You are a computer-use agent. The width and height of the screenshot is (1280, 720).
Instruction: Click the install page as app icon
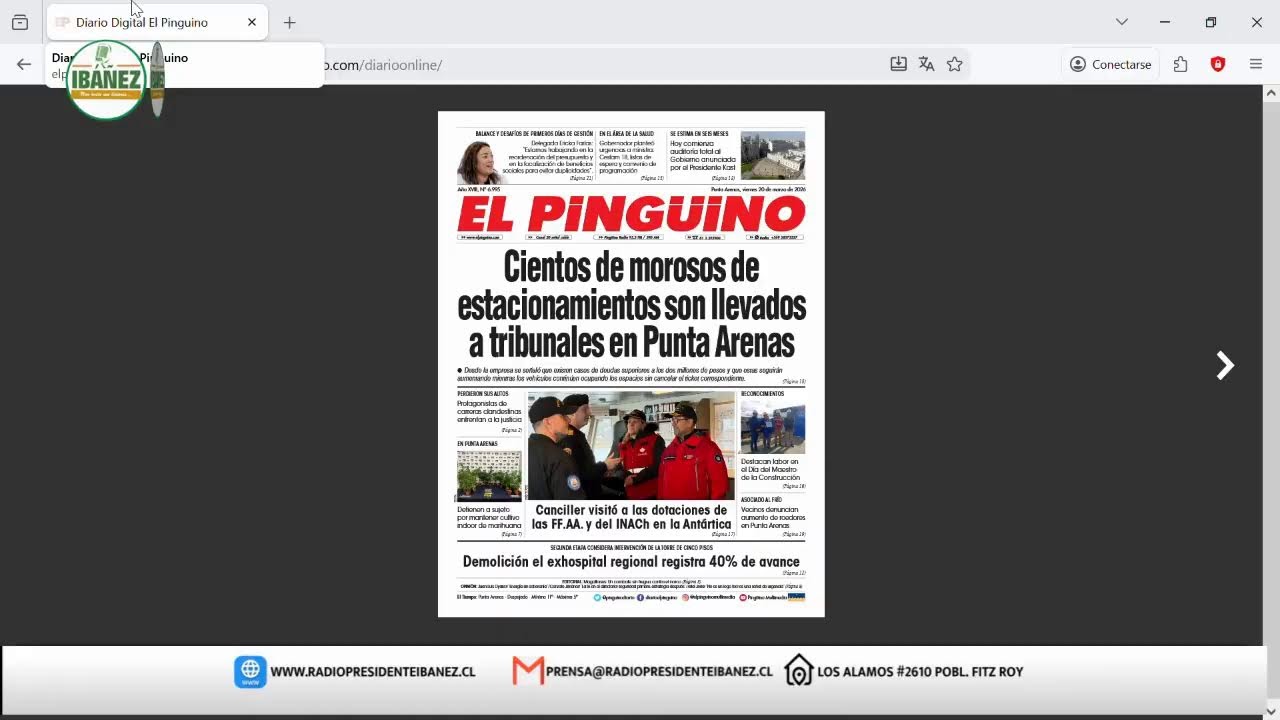click(x=898, y=64)
